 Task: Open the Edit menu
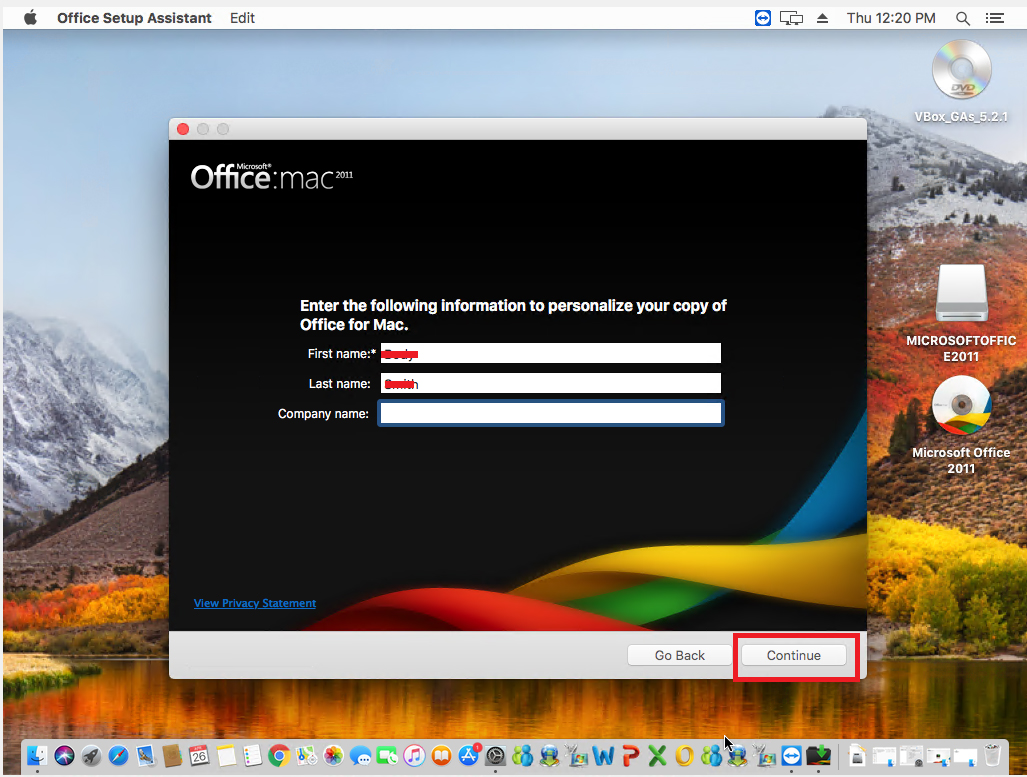[x=242, y=18]
